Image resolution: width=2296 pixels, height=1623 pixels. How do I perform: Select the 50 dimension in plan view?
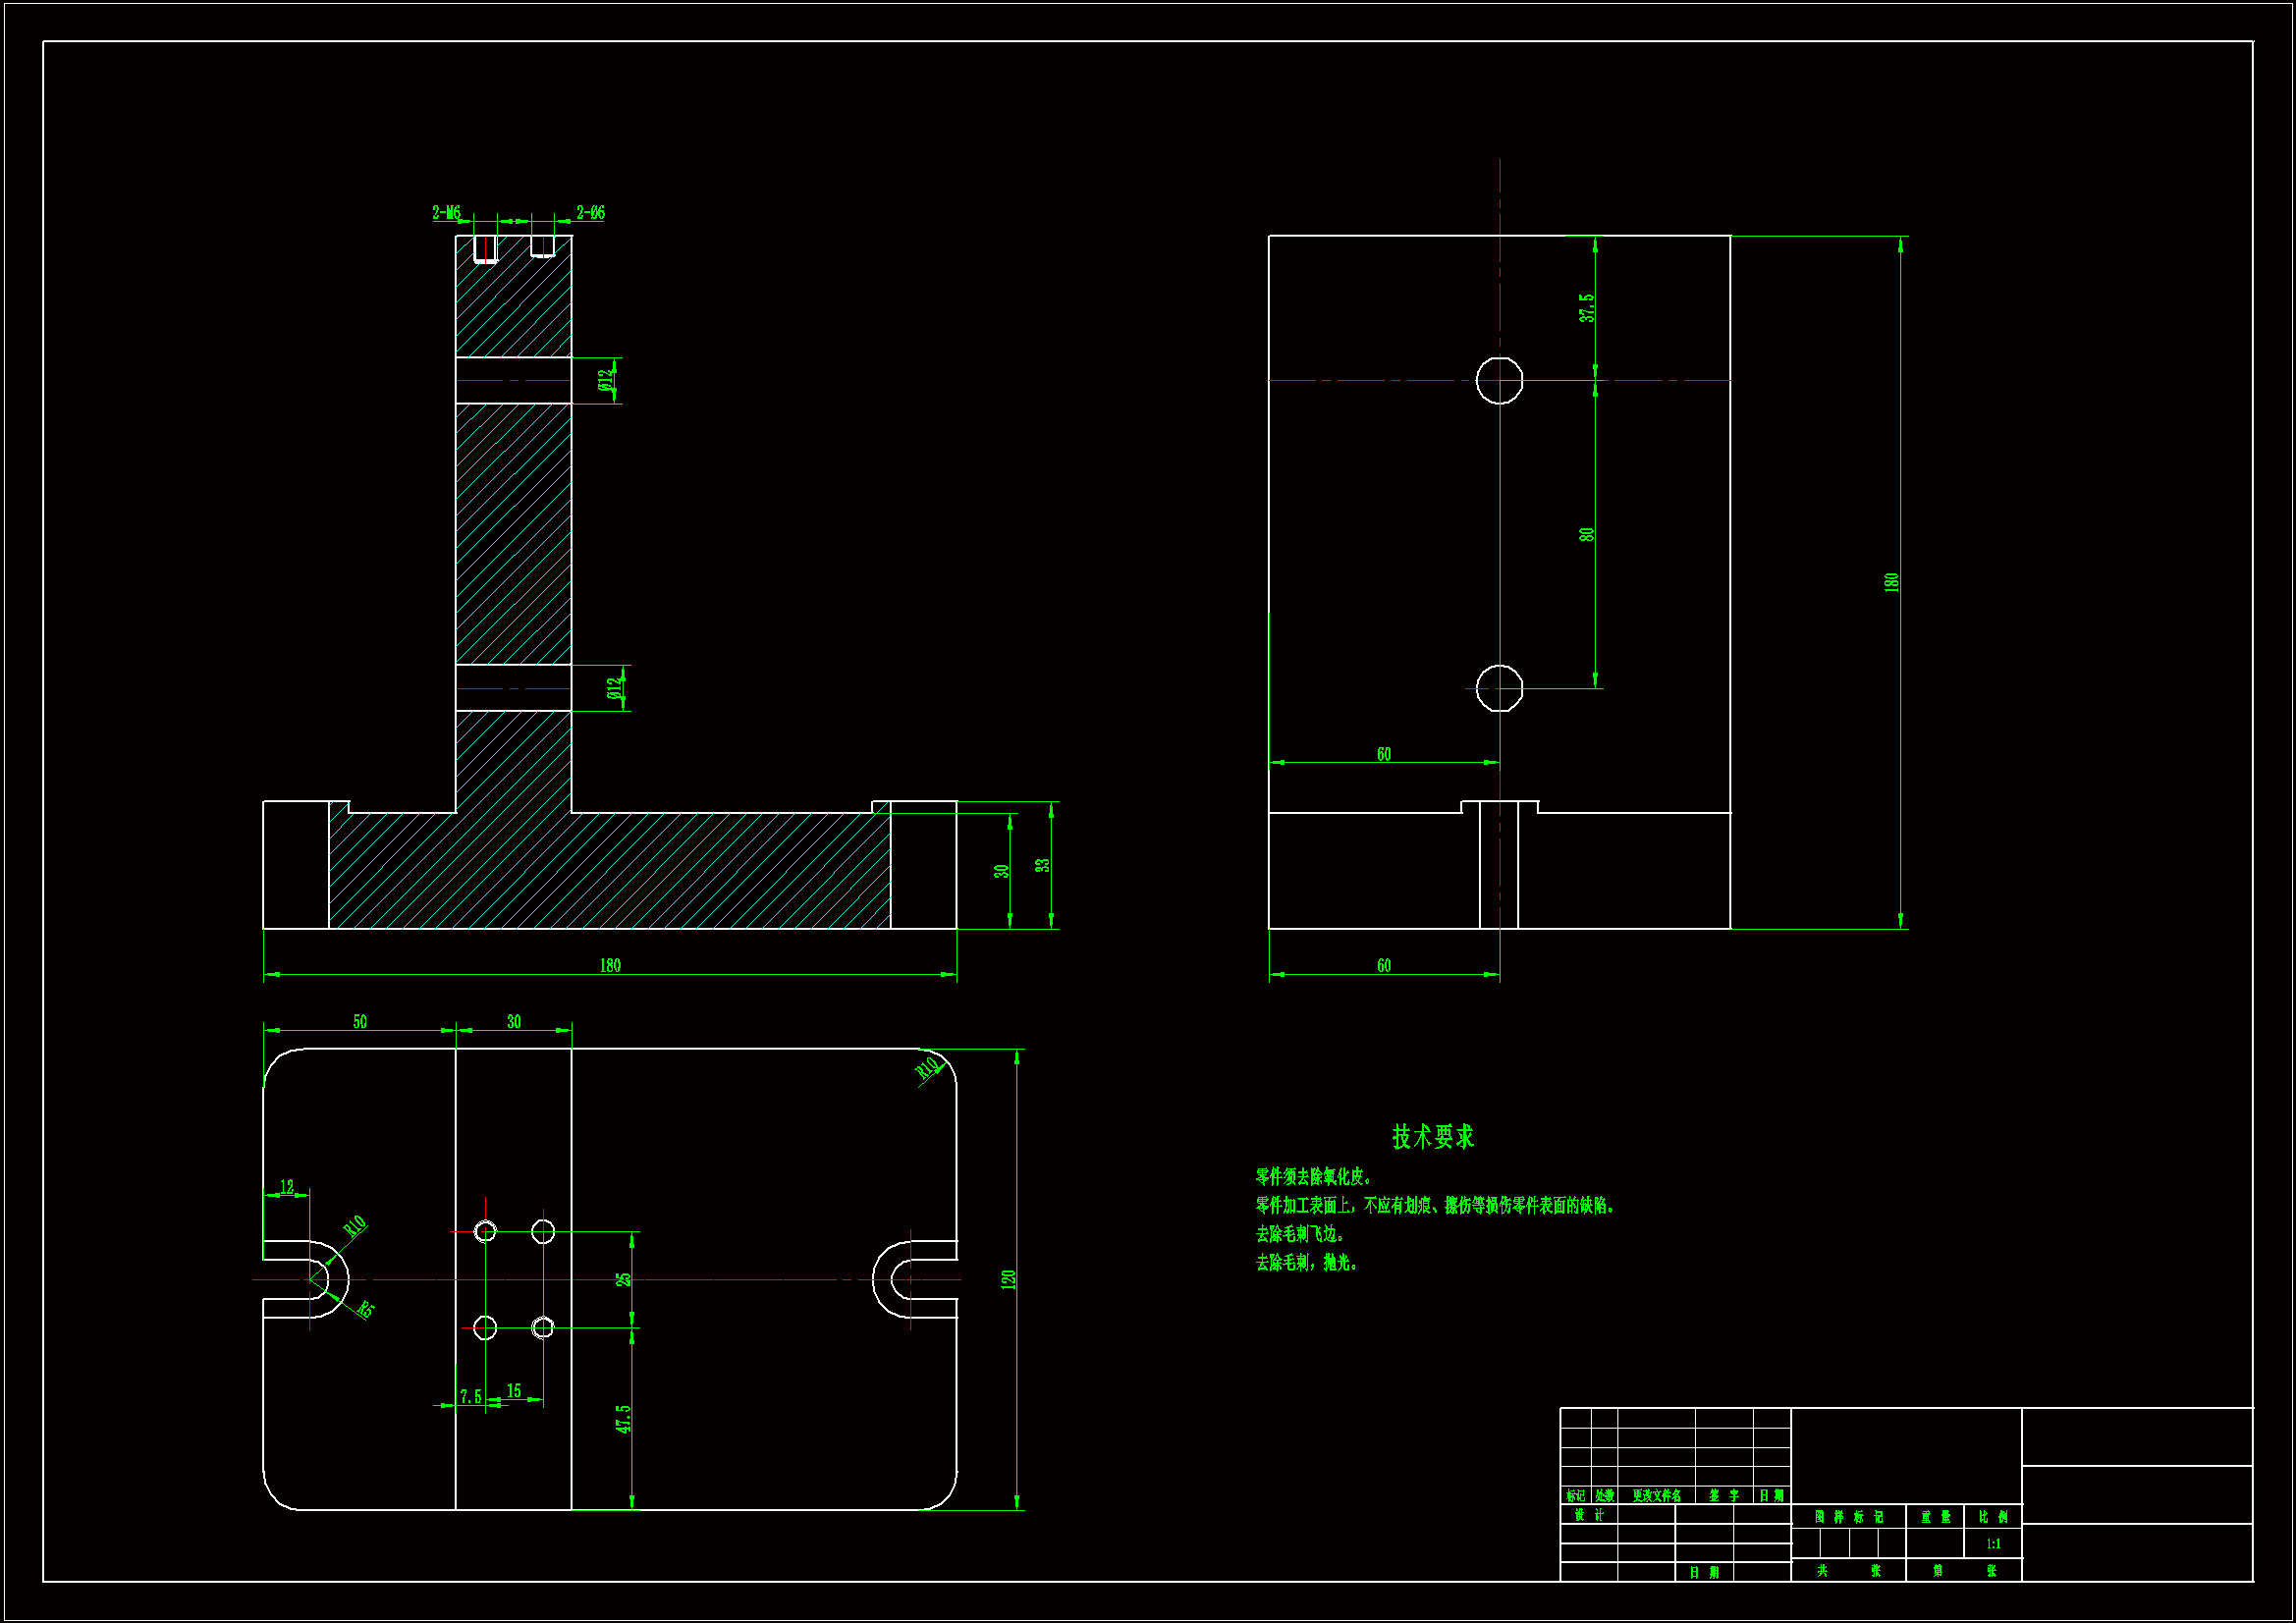[x=360, y=1022]
